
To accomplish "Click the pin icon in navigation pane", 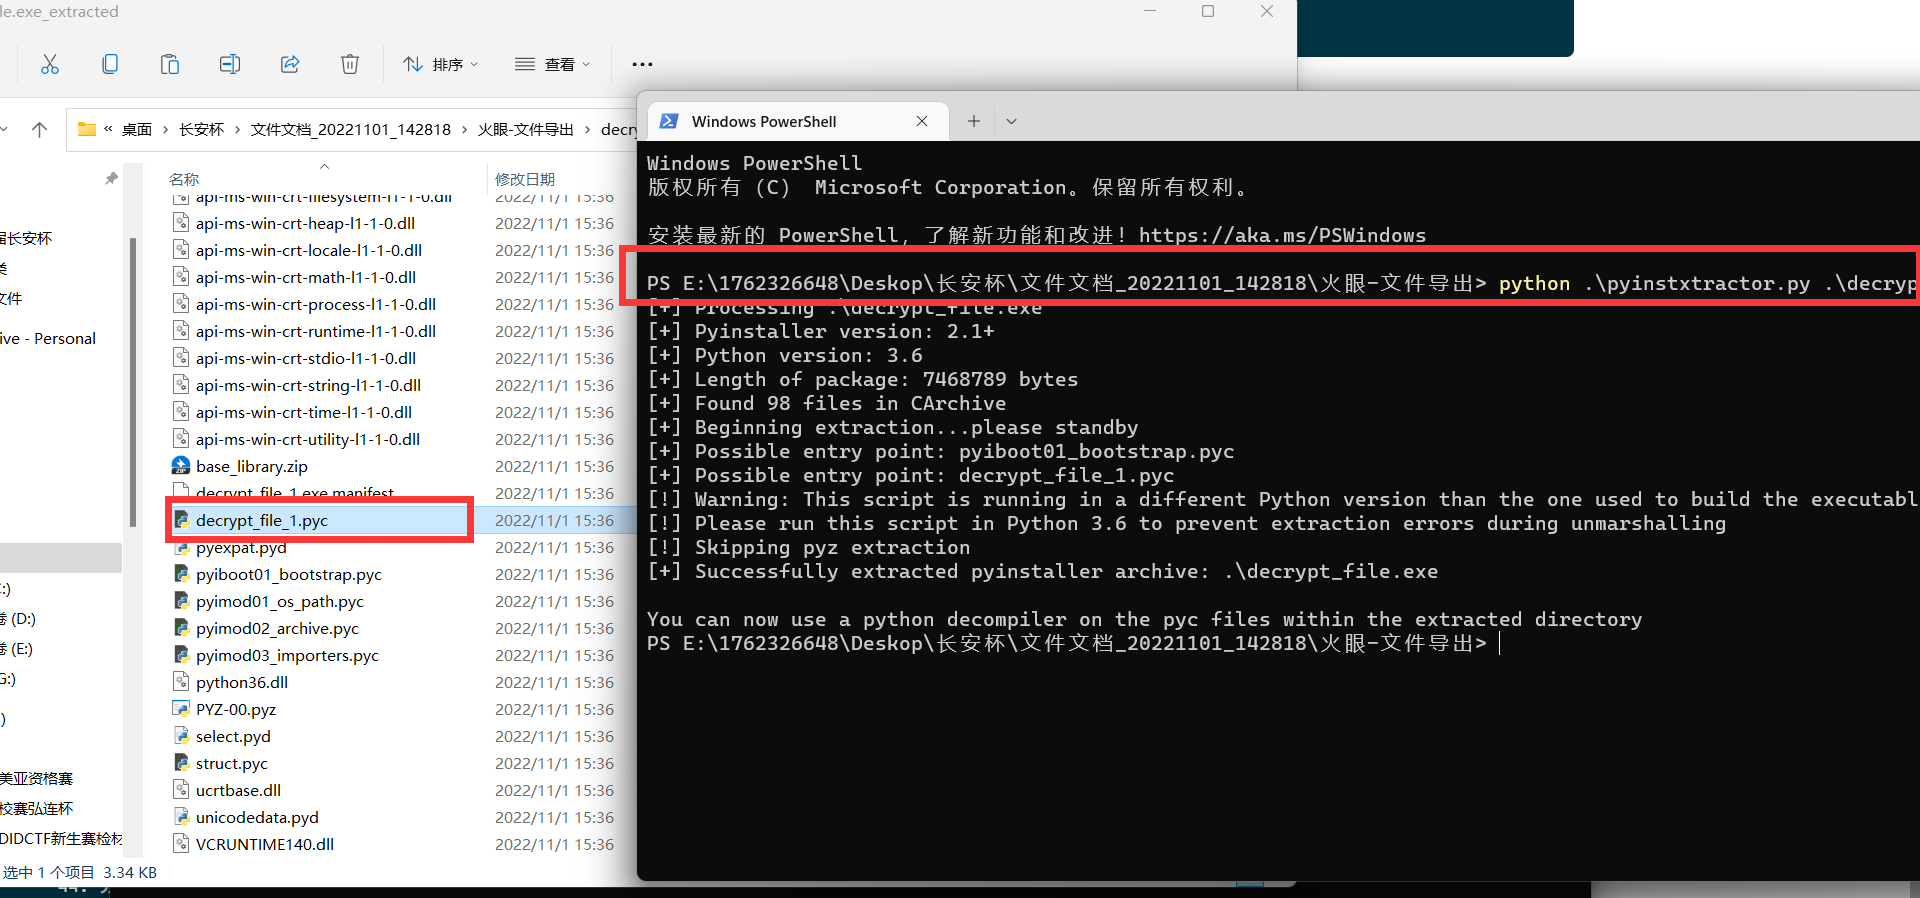I will tap(111, 179).
